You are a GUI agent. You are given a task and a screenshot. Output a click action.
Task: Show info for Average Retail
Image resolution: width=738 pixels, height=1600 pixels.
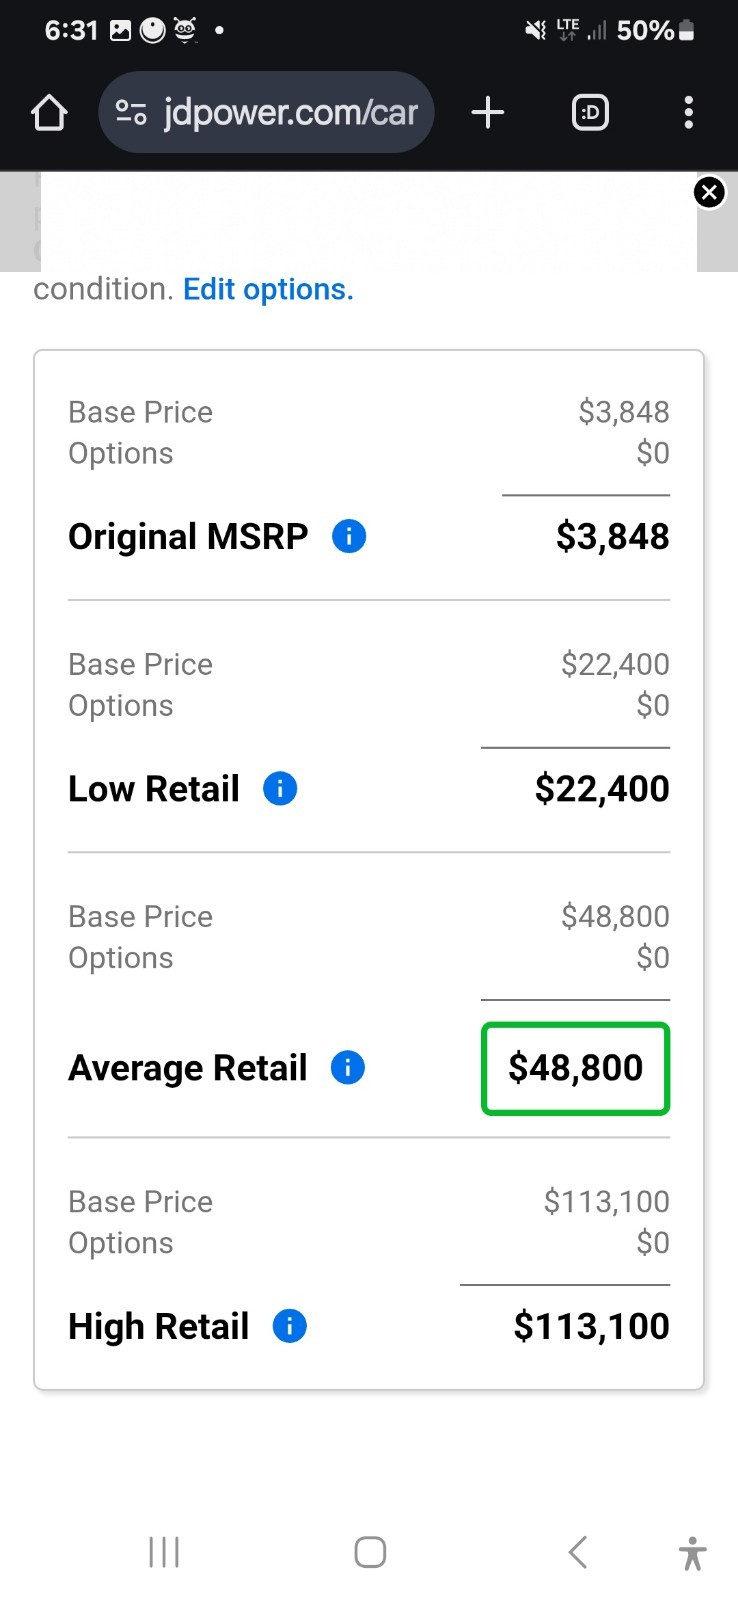(348, 1068)
